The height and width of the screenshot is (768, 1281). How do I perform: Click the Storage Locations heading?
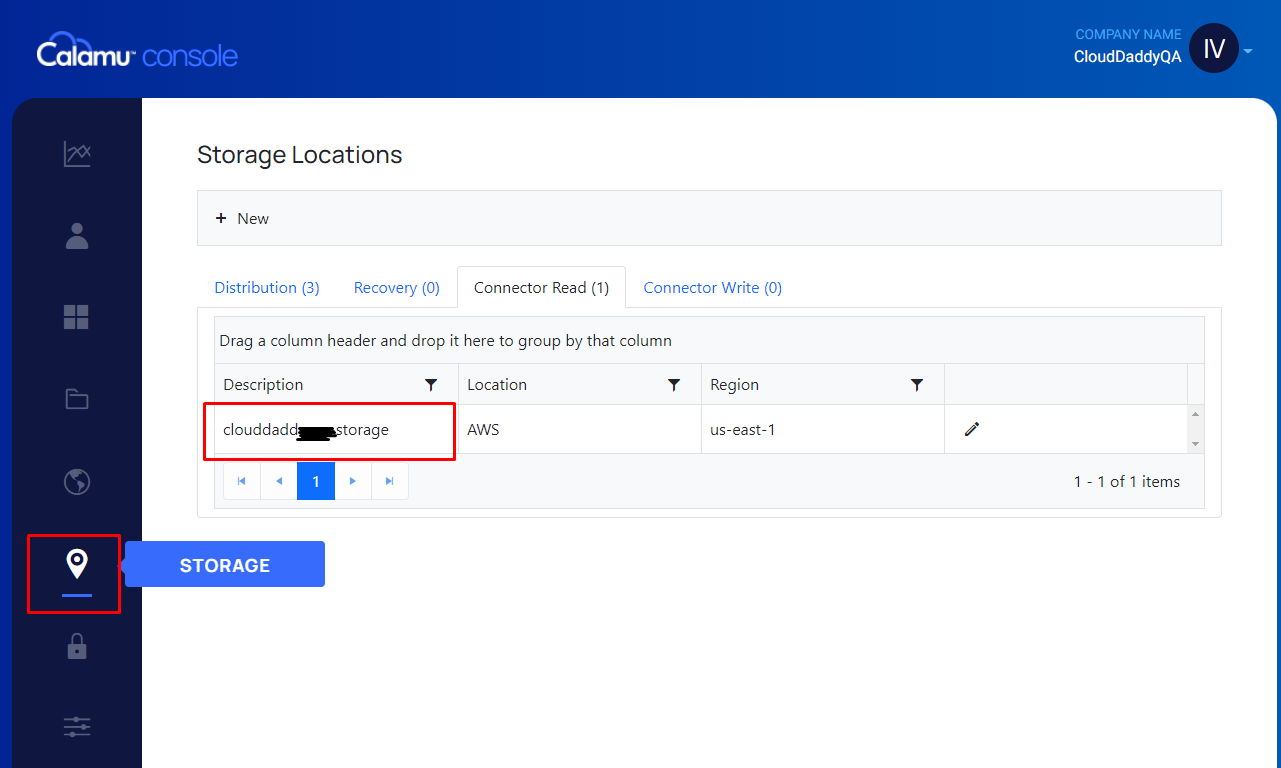coord(300,155)
